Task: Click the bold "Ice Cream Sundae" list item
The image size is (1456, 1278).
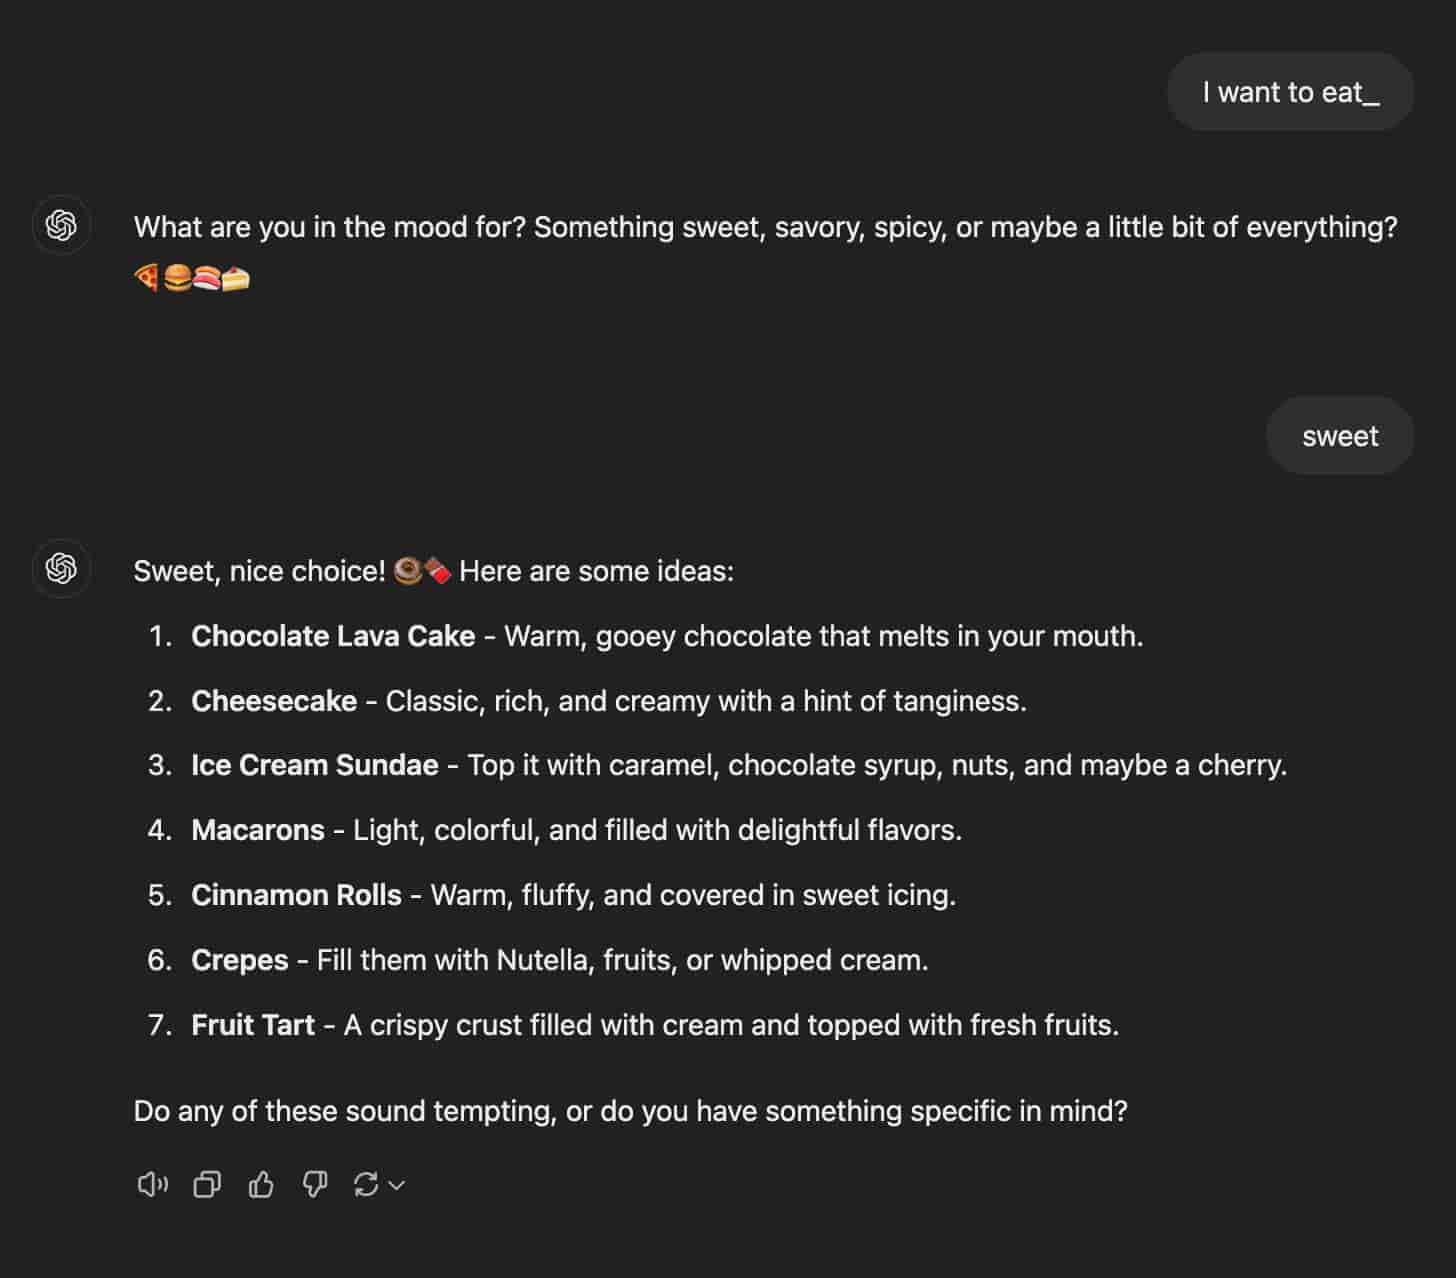Action: point(315,765)
